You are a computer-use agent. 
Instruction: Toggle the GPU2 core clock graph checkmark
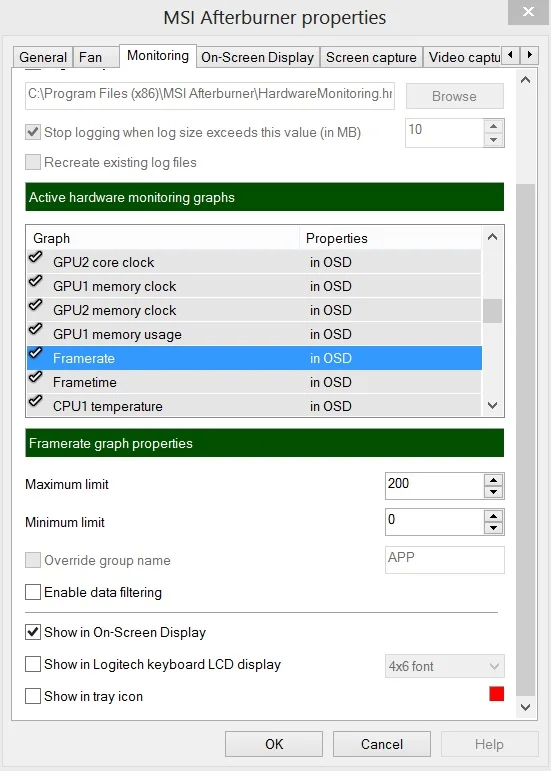[35, 257]
